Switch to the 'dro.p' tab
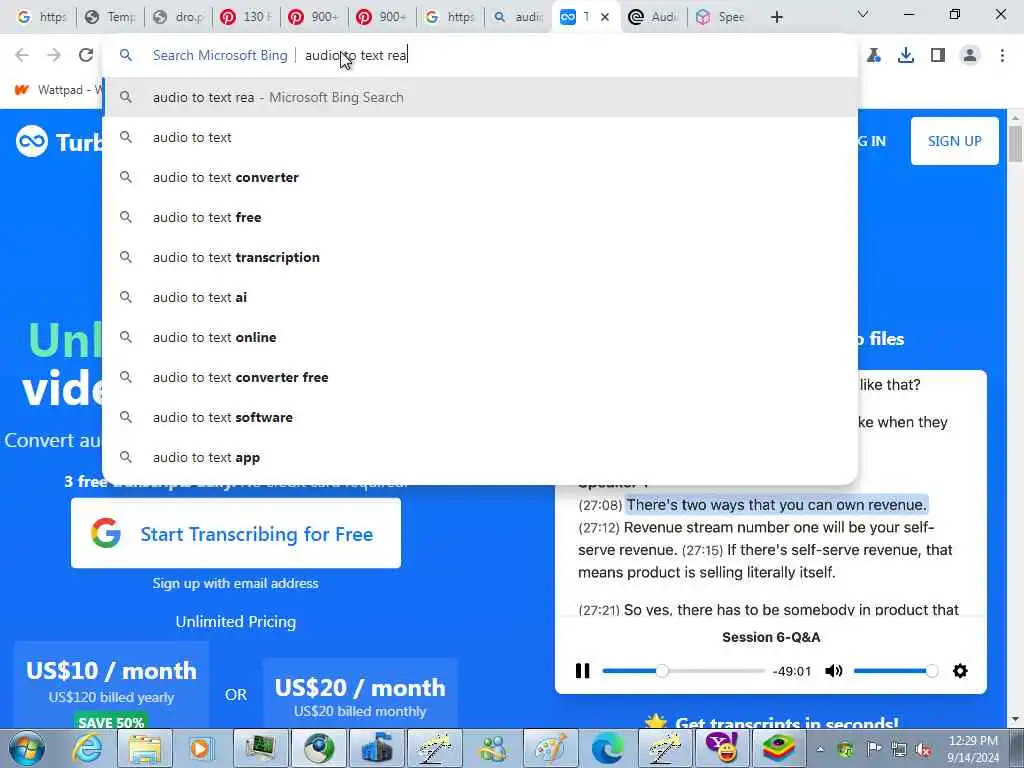This screenshot has width=1024, height=768. click(178, 17)
